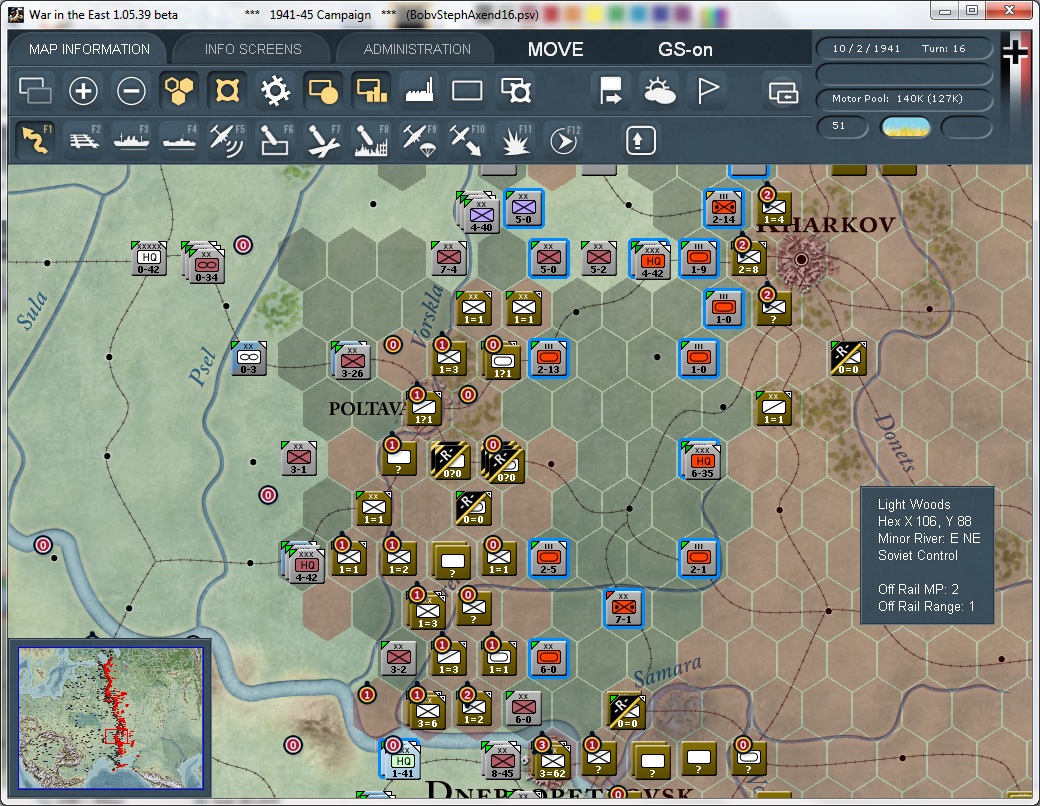
Task: Click inside the minimap overview
Action: [x=111, y=718]
